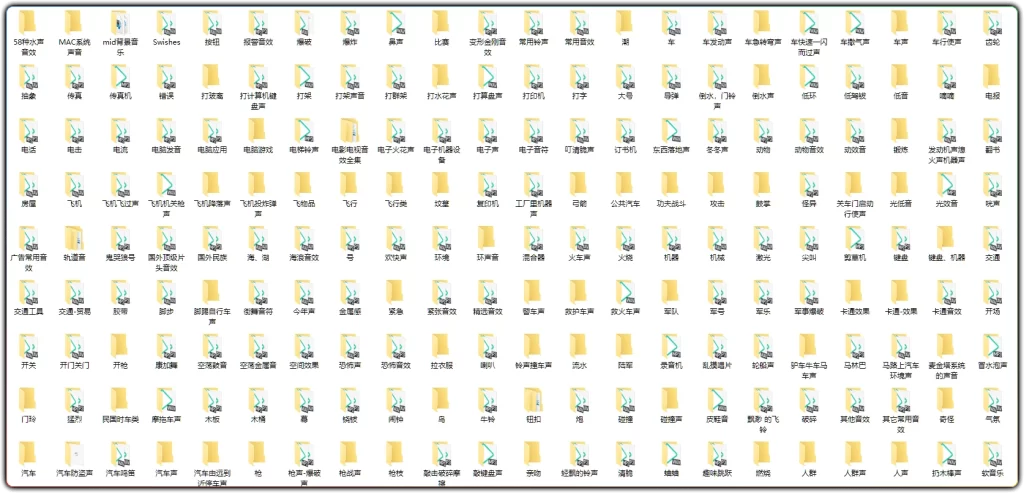Click the 电影电视音效全集 folder

tap(349, 140)
